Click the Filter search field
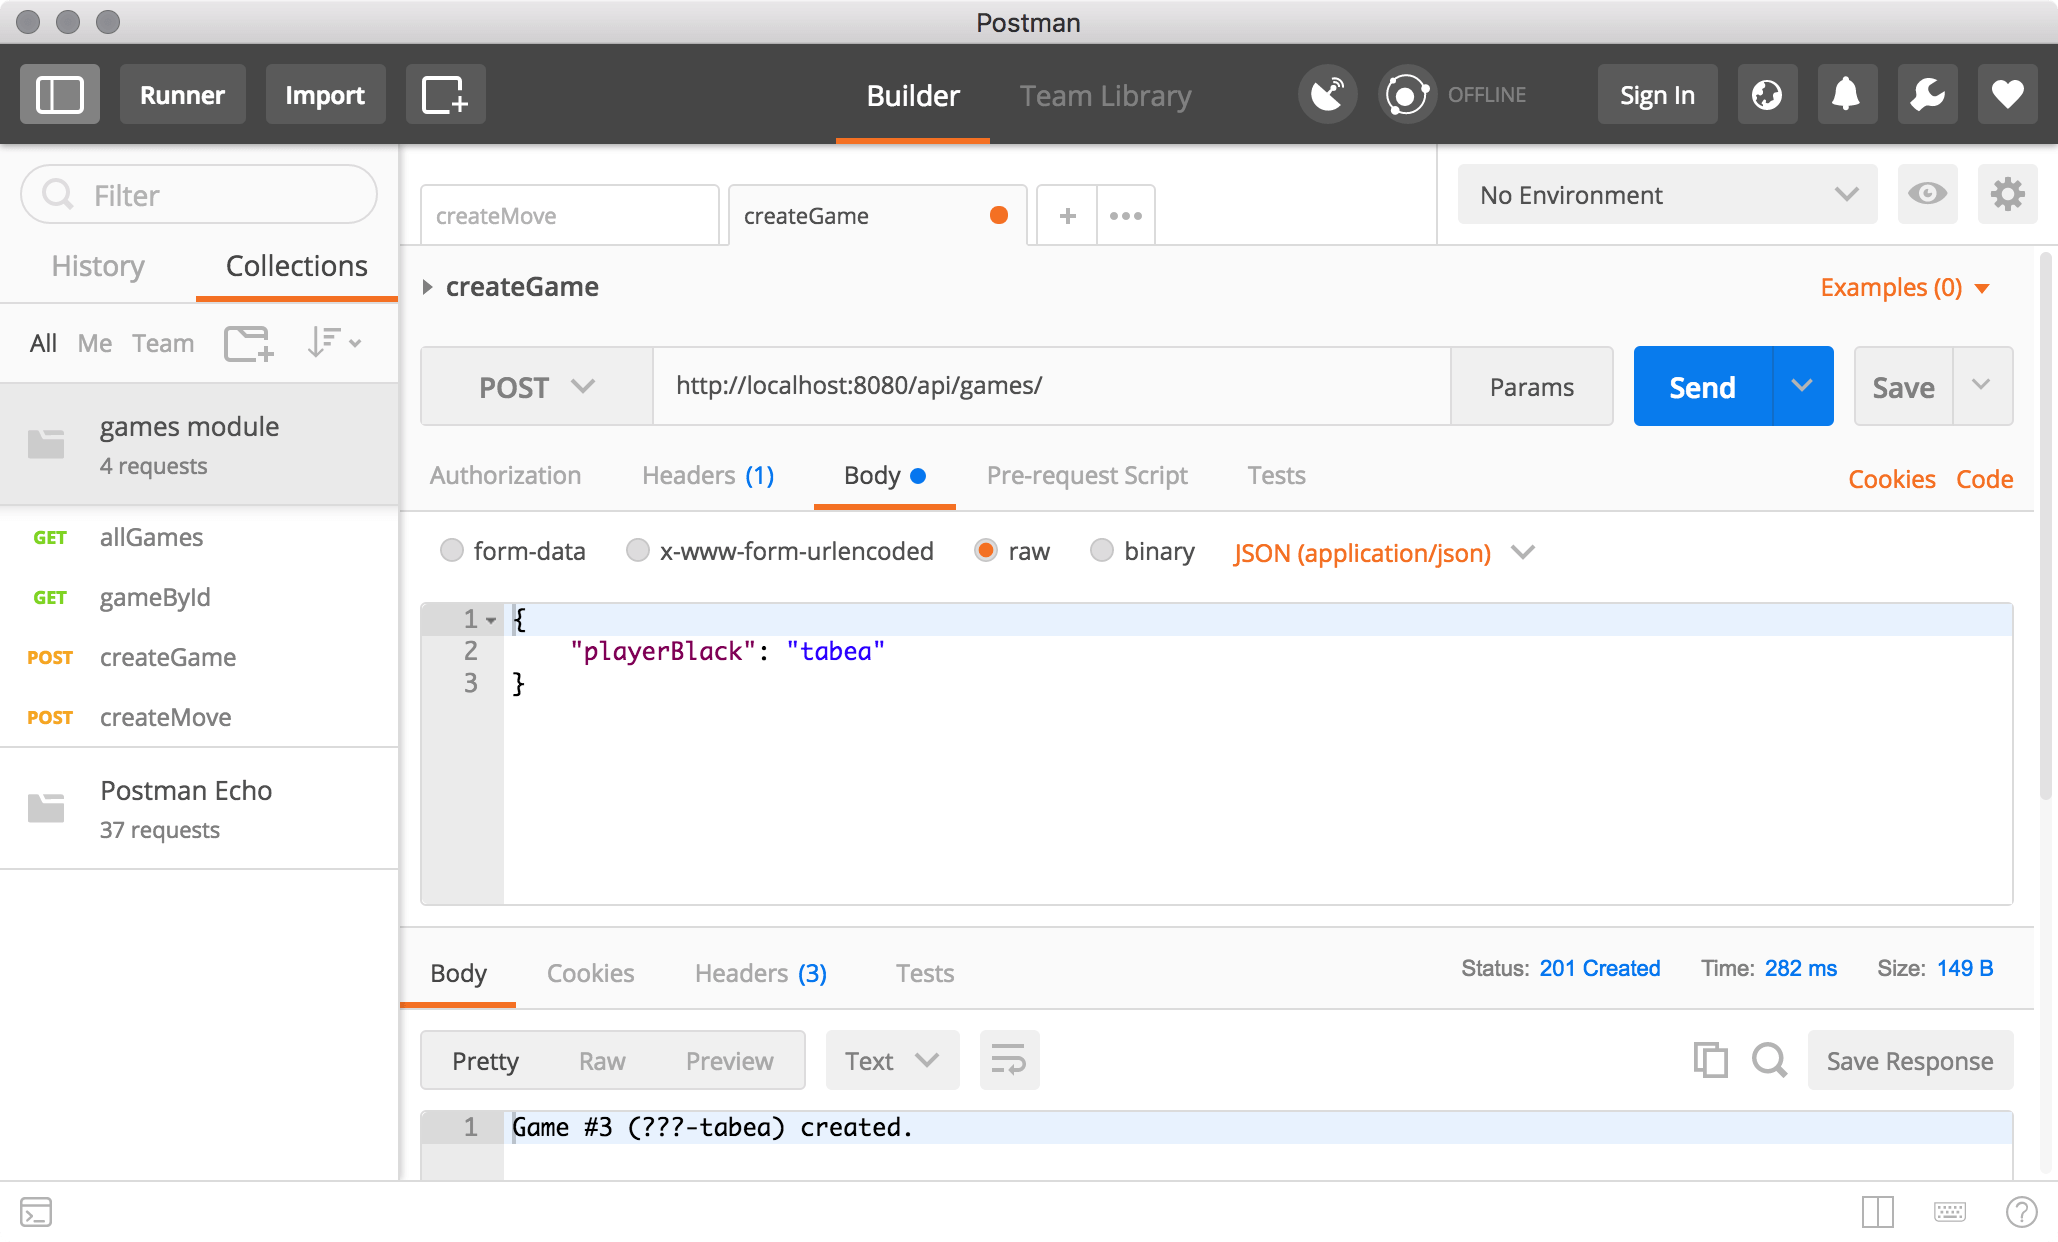 [x=199, y=194]
